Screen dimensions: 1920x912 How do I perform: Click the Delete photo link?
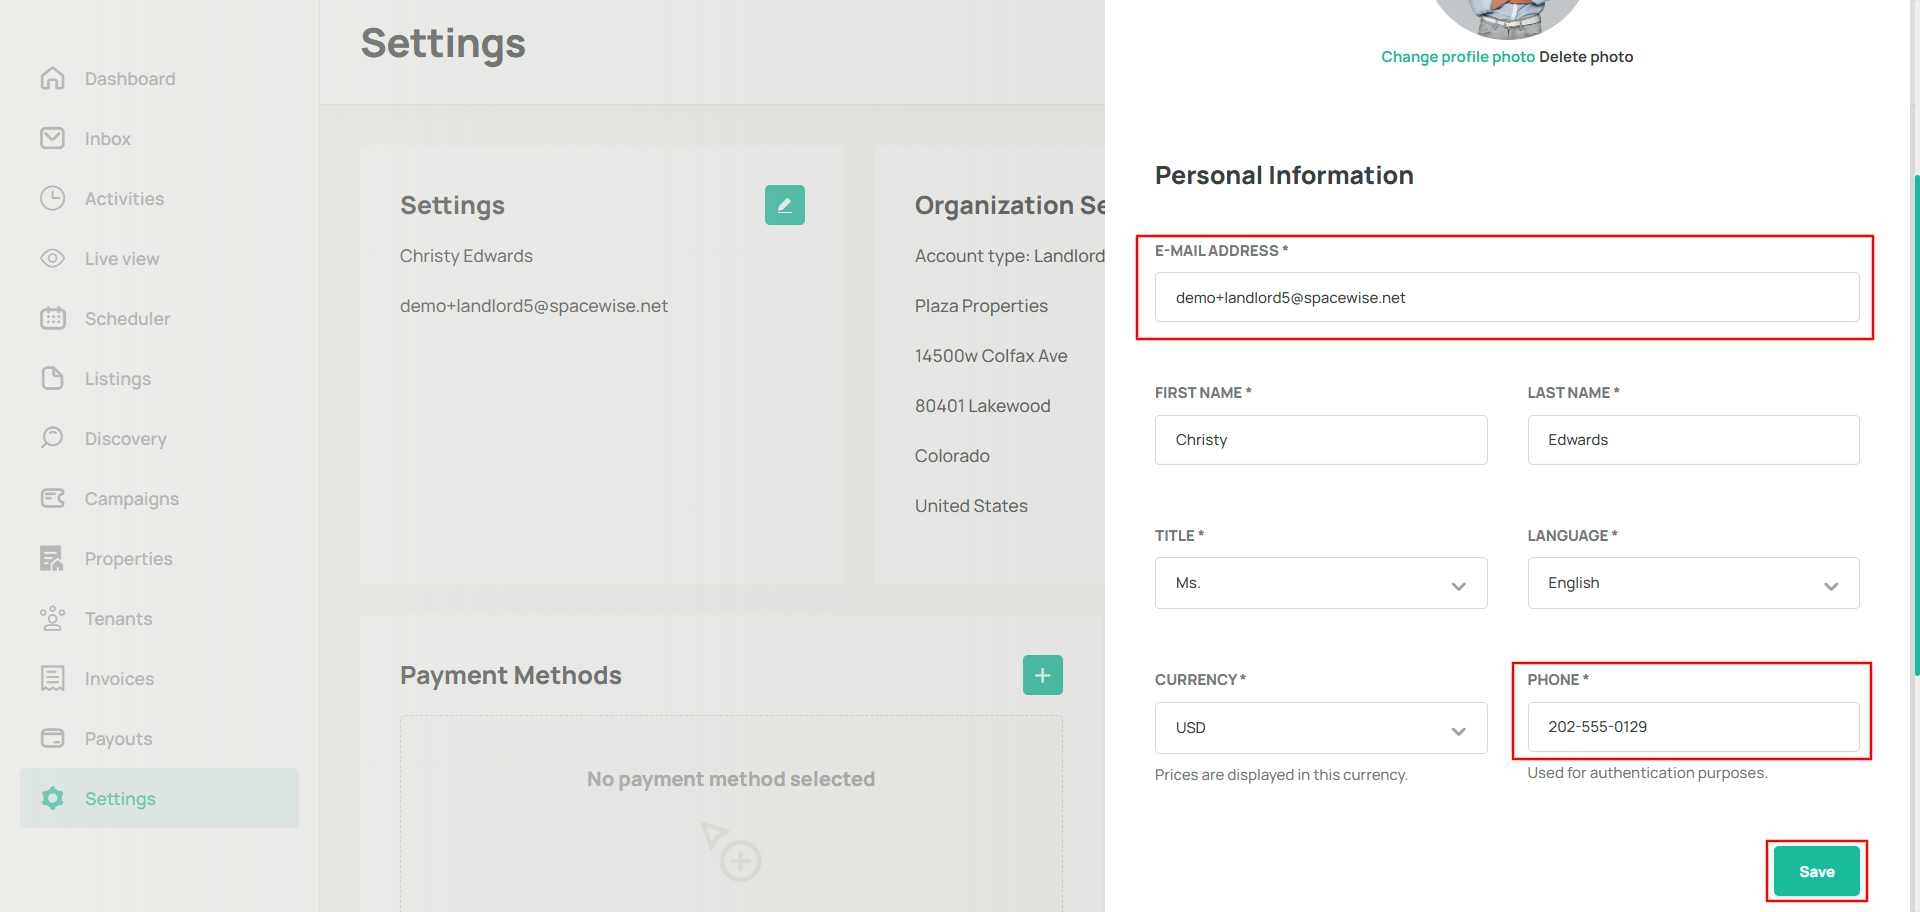click(1586, 57)
